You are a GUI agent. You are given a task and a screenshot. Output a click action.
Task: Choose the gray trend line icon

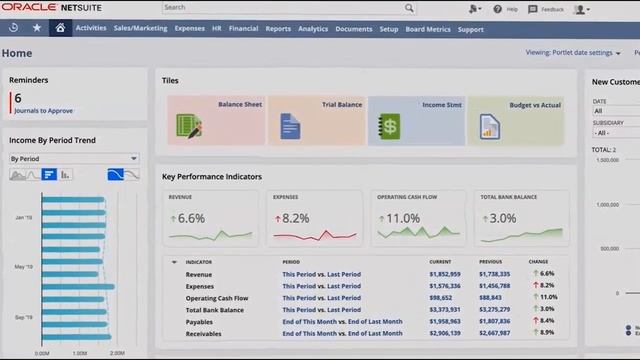(132, 175)
